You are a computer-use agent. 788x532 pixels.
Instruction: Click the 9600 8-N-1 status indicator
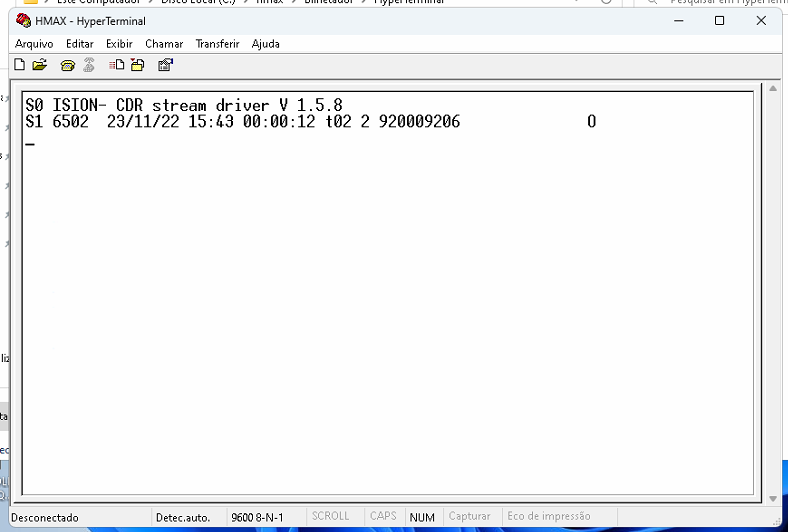click(258, 517)
